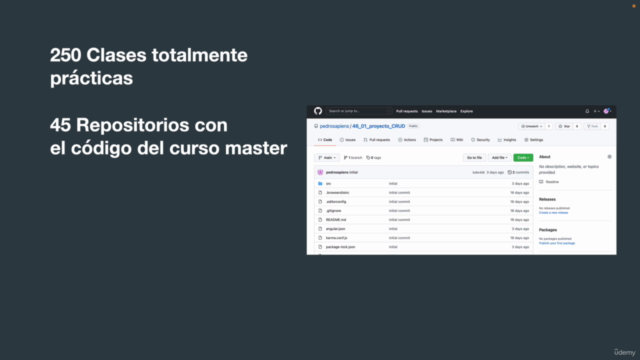Select the repository Pull requests tab

coord(377,140)
